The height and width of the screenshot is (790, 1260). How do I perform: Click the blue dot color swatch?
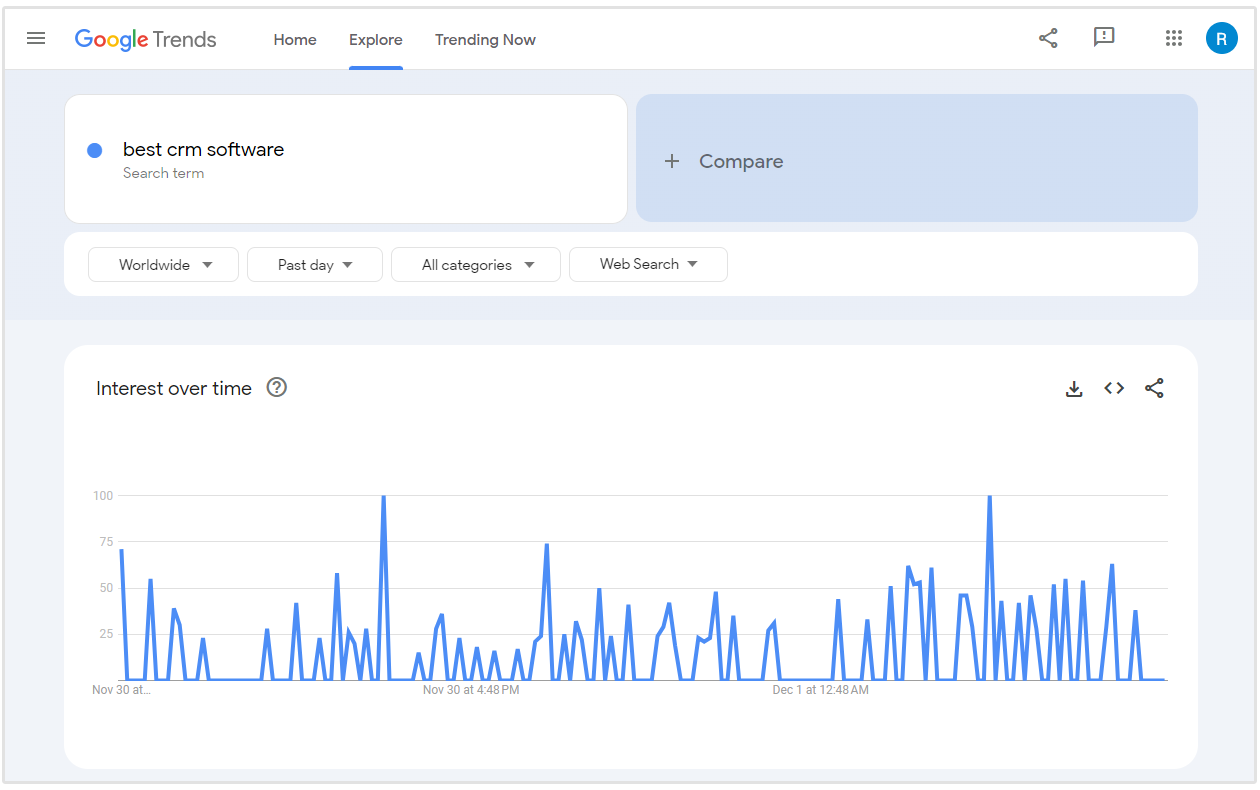click(95, 150)
